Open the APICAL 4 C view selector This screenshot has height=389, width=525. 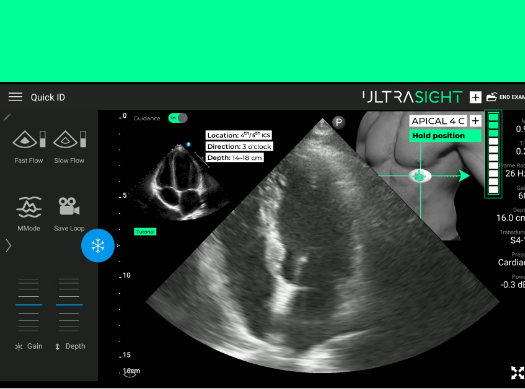click(438, 121)
